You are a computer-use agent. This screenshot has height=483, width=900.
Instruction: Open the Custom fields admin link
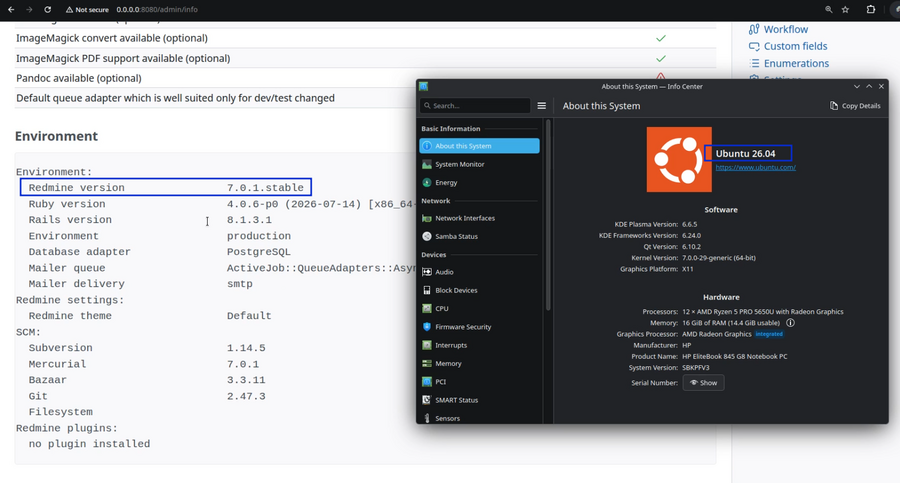795,46
